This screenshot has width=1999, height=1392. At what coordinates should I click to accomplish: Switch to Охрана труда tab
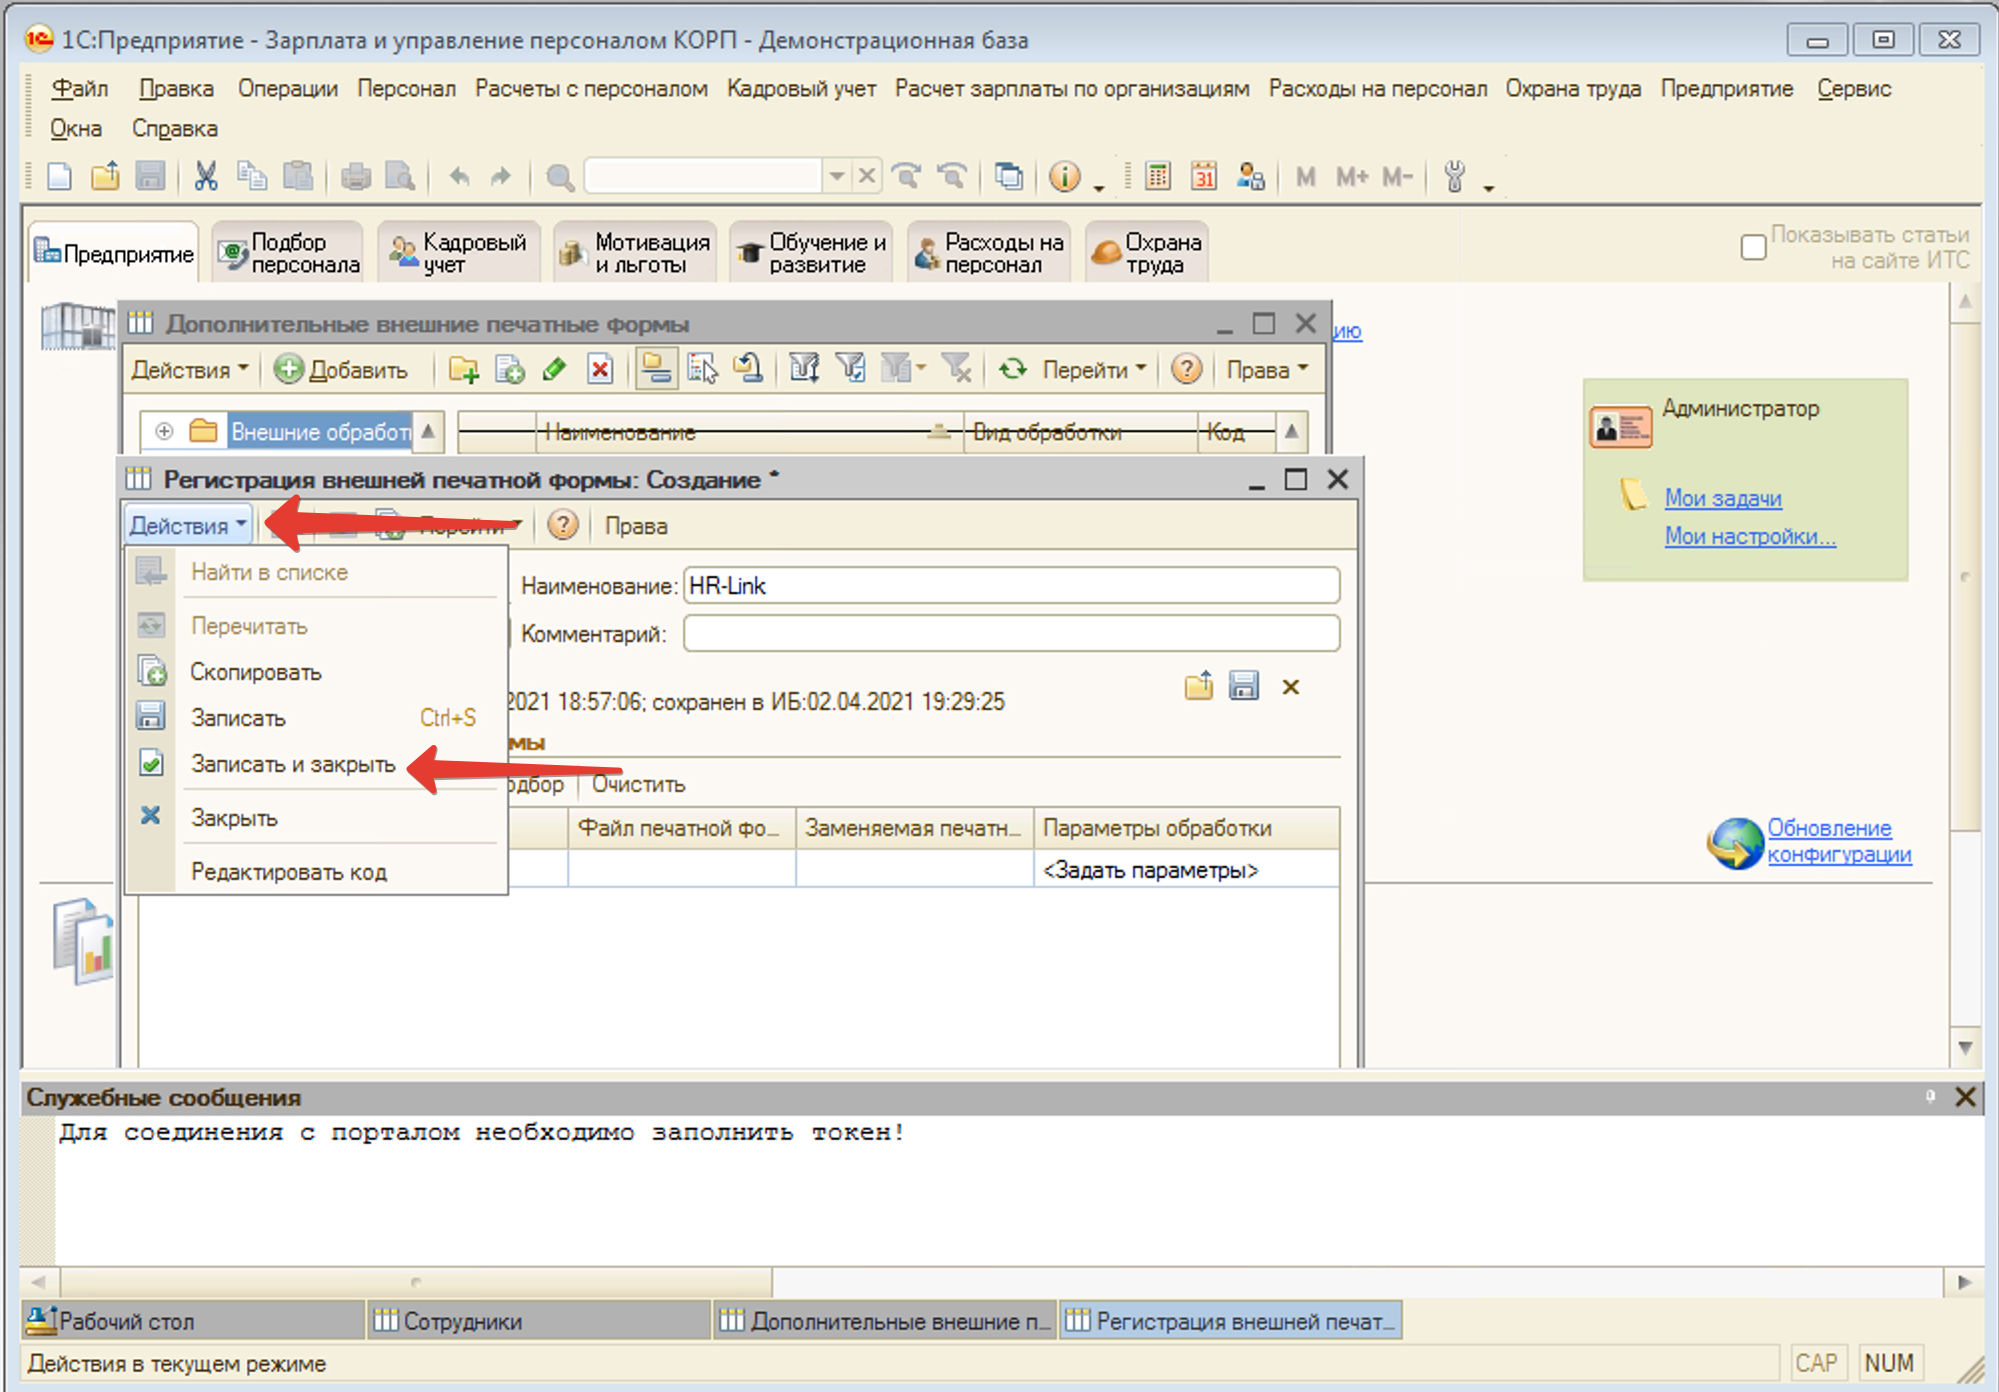tap(1147, 253)
